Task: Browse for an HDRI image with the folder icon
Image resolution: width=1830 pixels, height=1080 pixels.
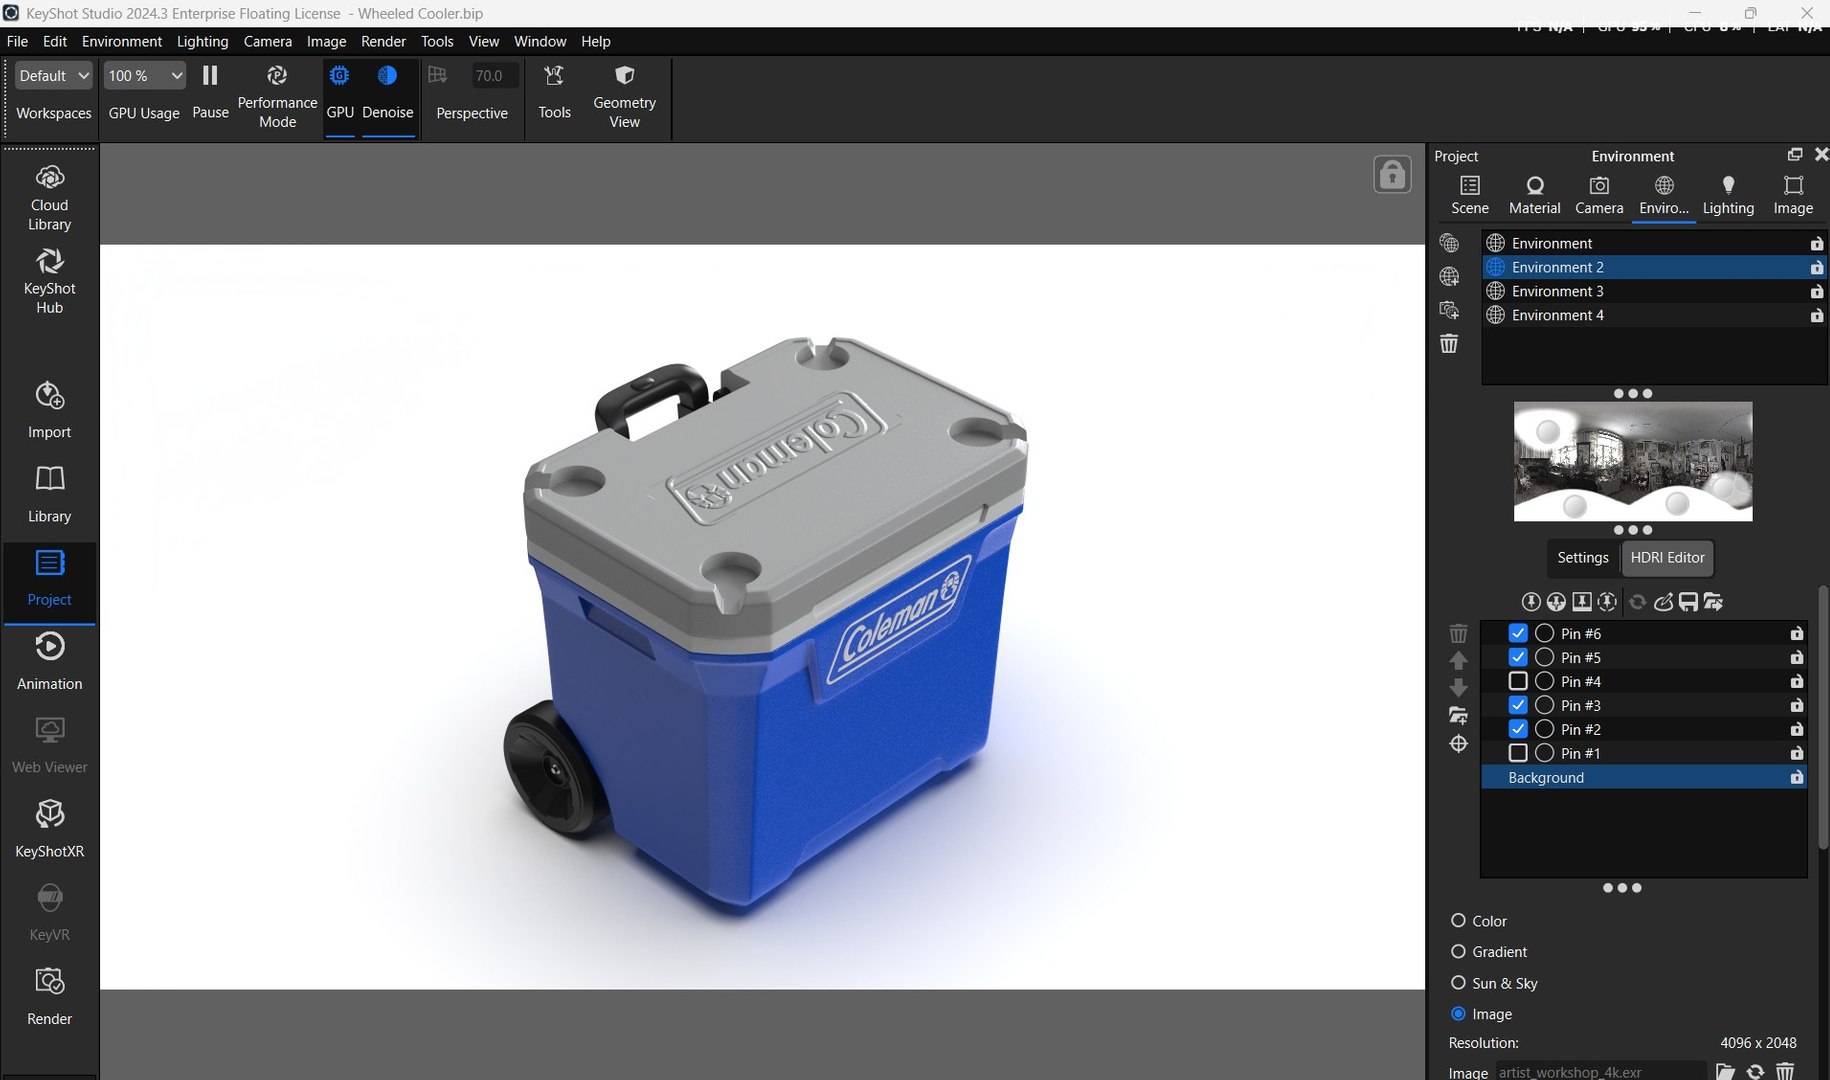Action: pyautogui.click(x=1726, y=1071)
